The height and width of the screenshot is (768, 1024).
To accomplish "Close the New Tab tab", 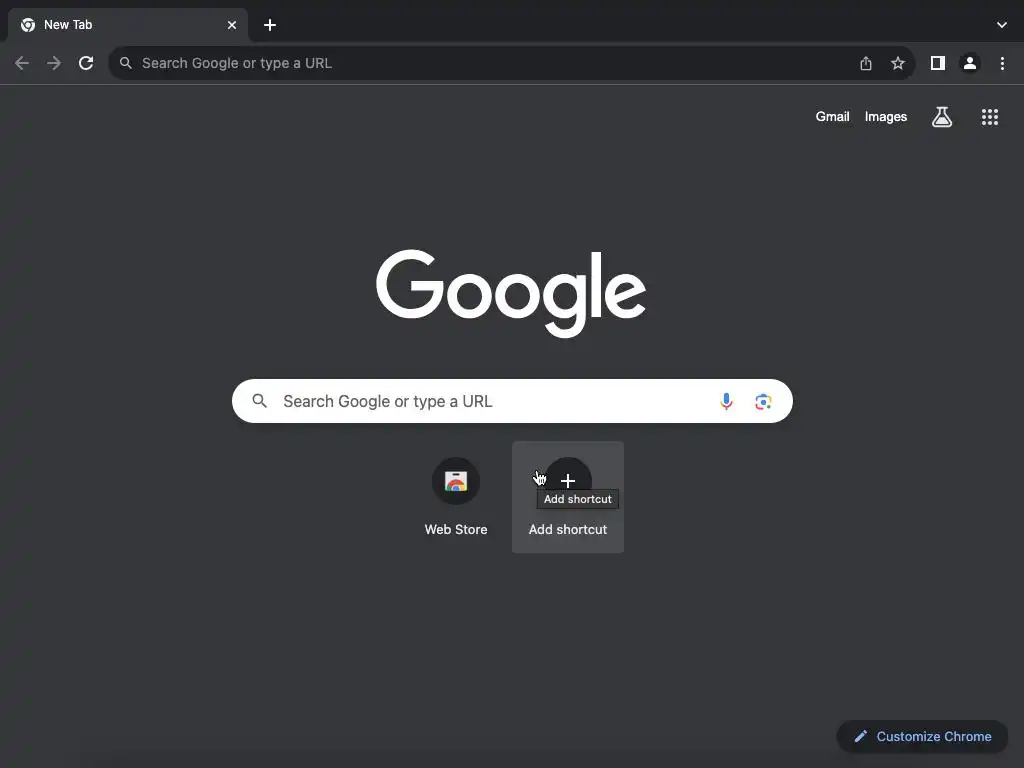I will tap(232, 25).
